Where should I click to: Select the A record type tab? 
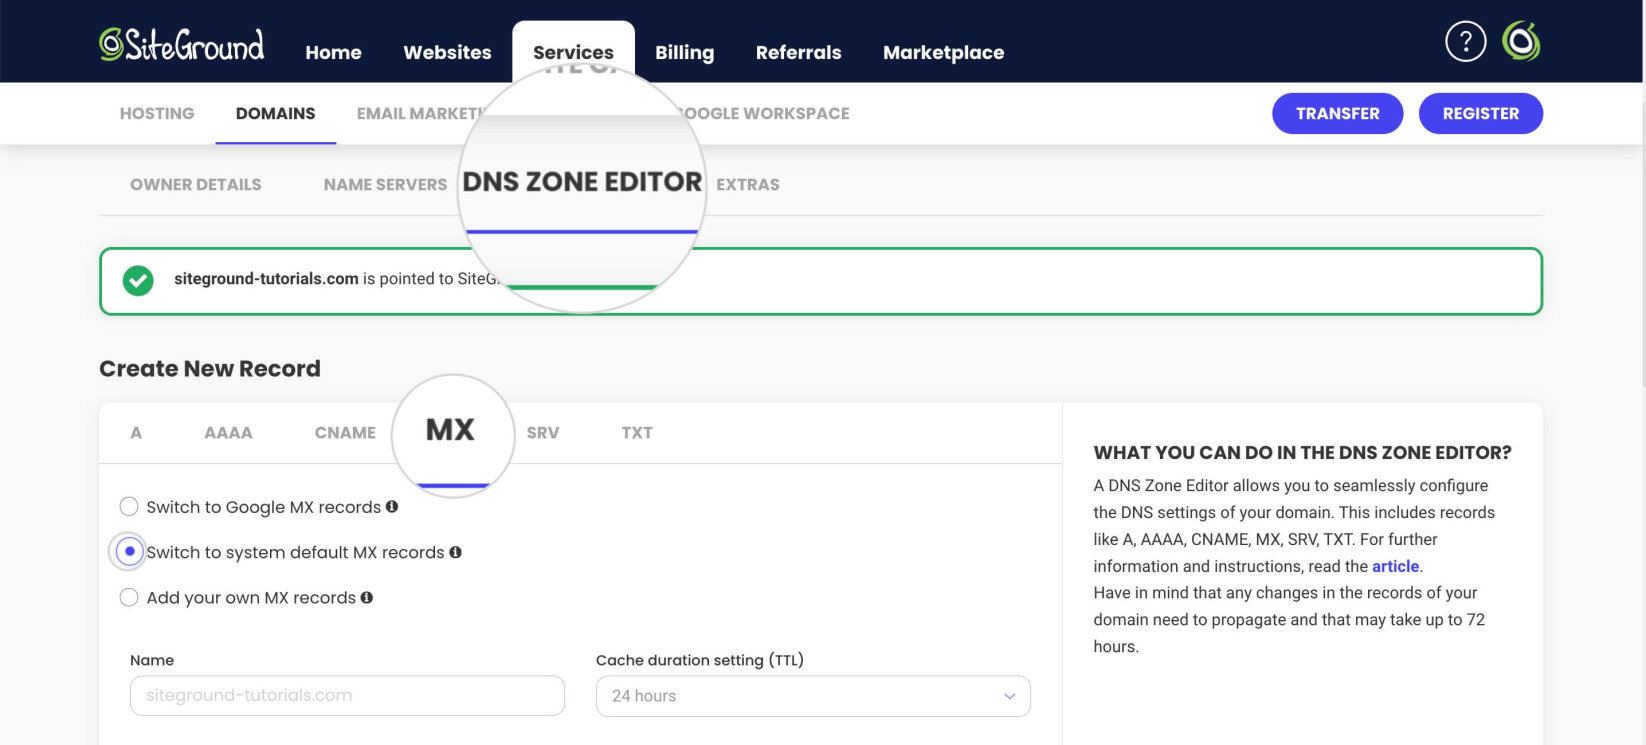click(136, 433)
